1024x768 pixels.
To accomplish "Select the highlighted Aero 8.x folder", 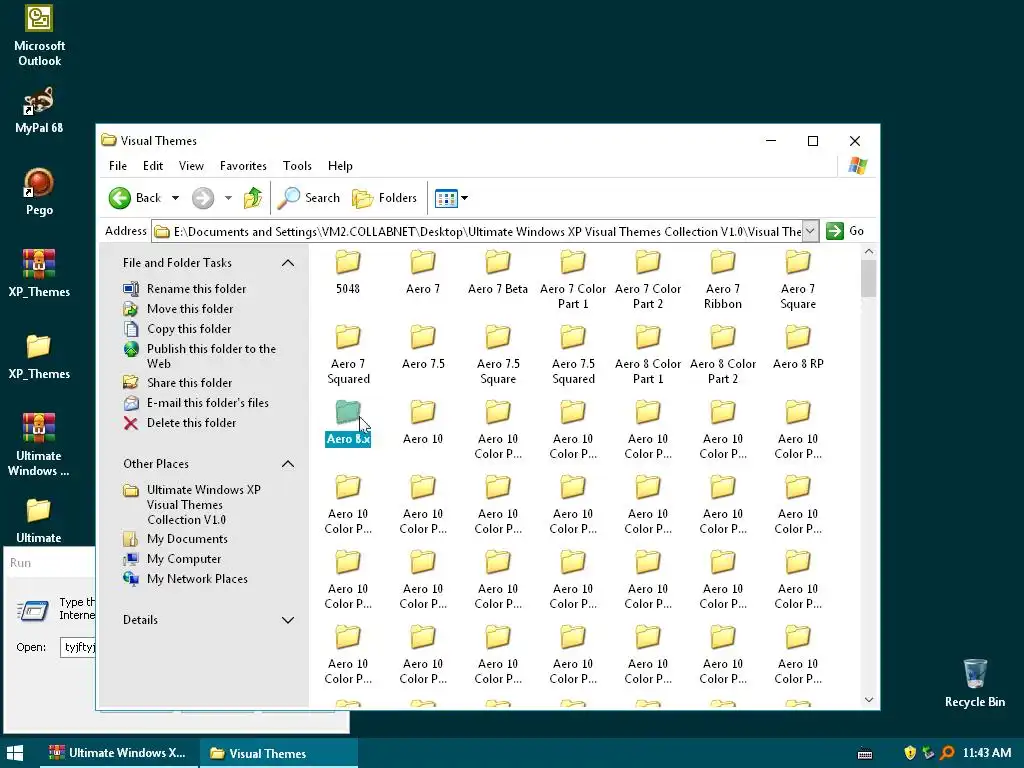I will [x=348, y=423].
